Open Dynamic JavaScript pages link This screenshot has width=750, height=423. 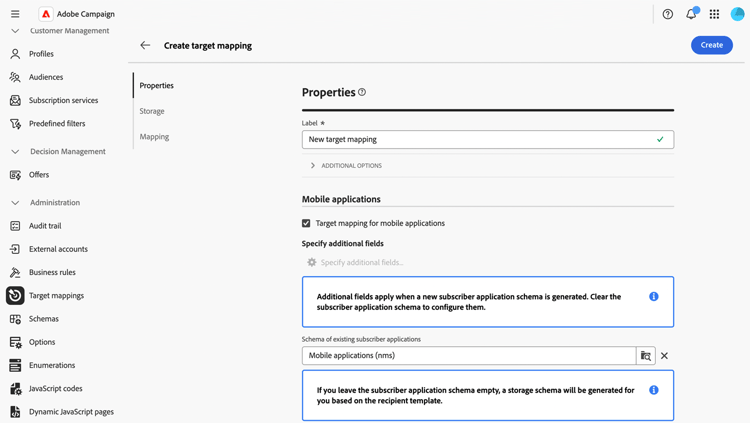click(x=71, y=412)
